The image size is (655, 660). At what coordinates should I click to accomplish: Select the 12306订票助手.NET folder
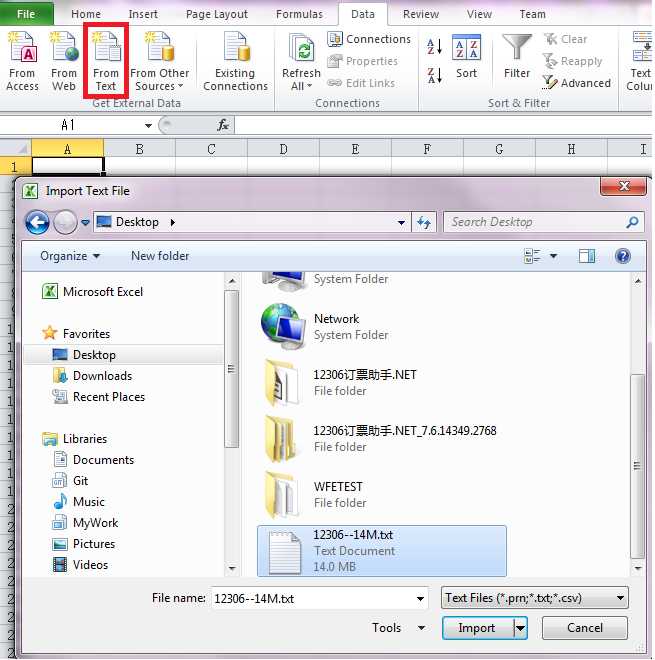pyautogui.click(x=338, y=383)
